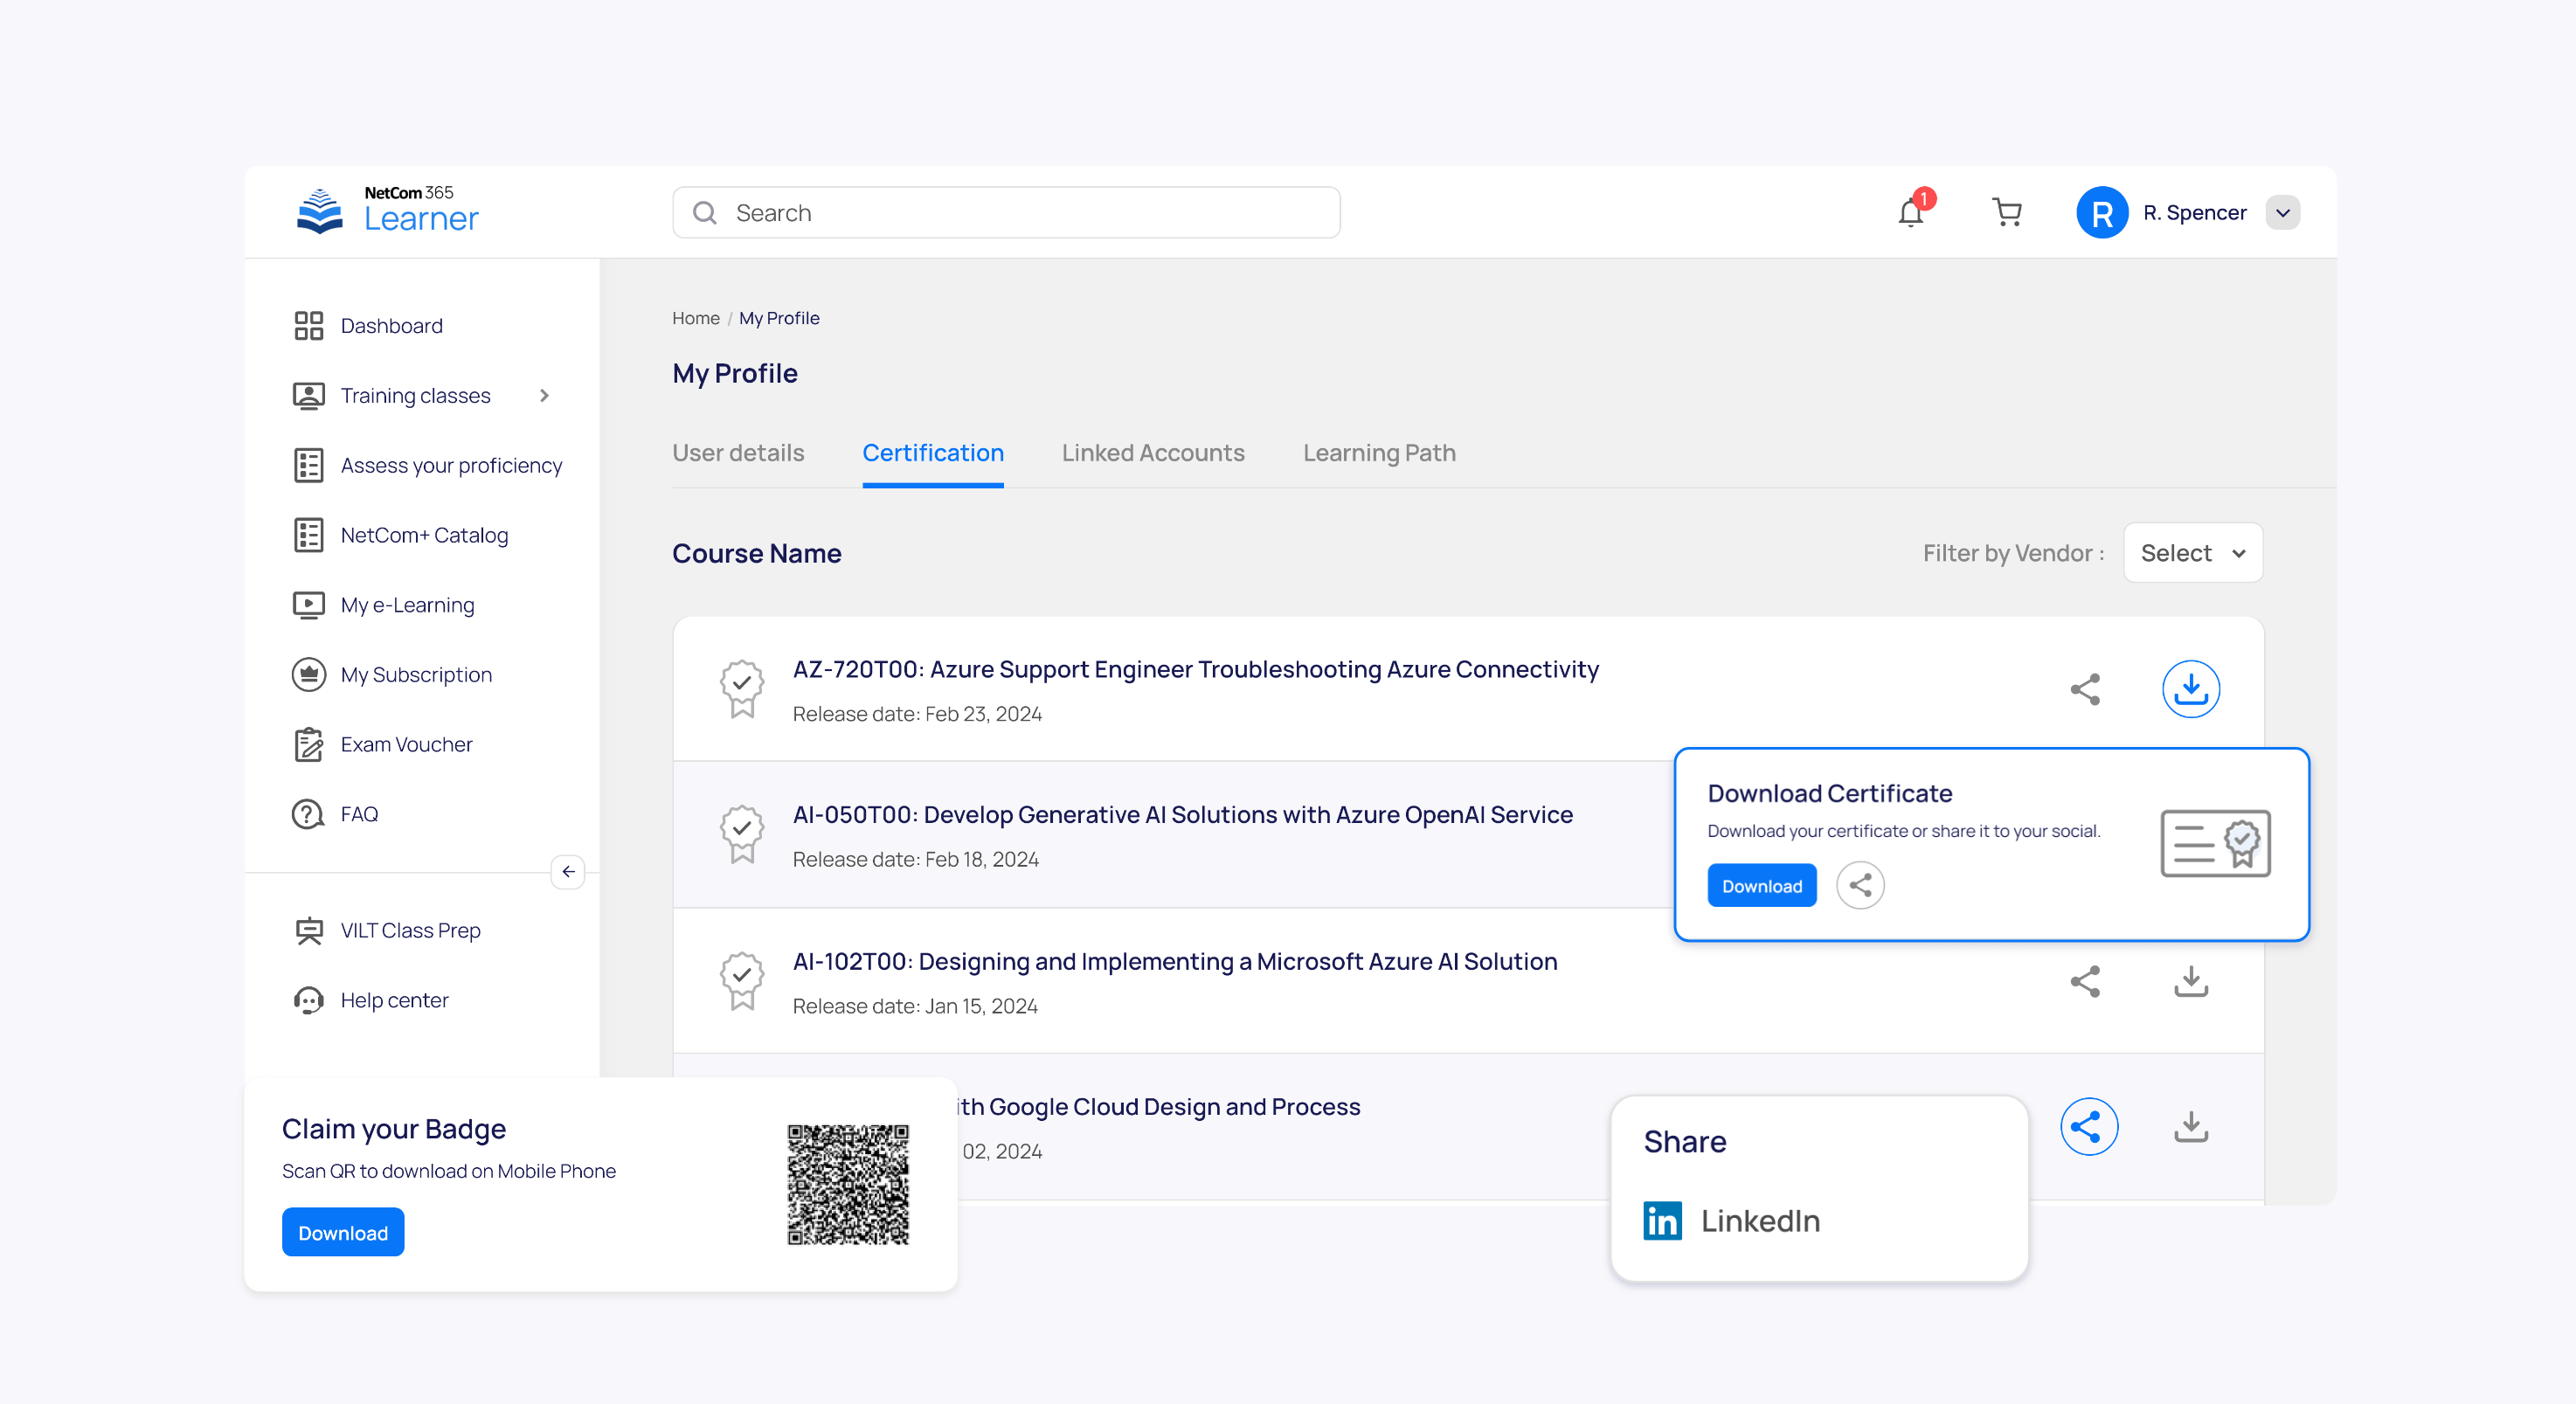The width and height of the screenshot is (2576, 1404).
Task: Expand the R. Spencer account menu
Action: (2282, 213)
